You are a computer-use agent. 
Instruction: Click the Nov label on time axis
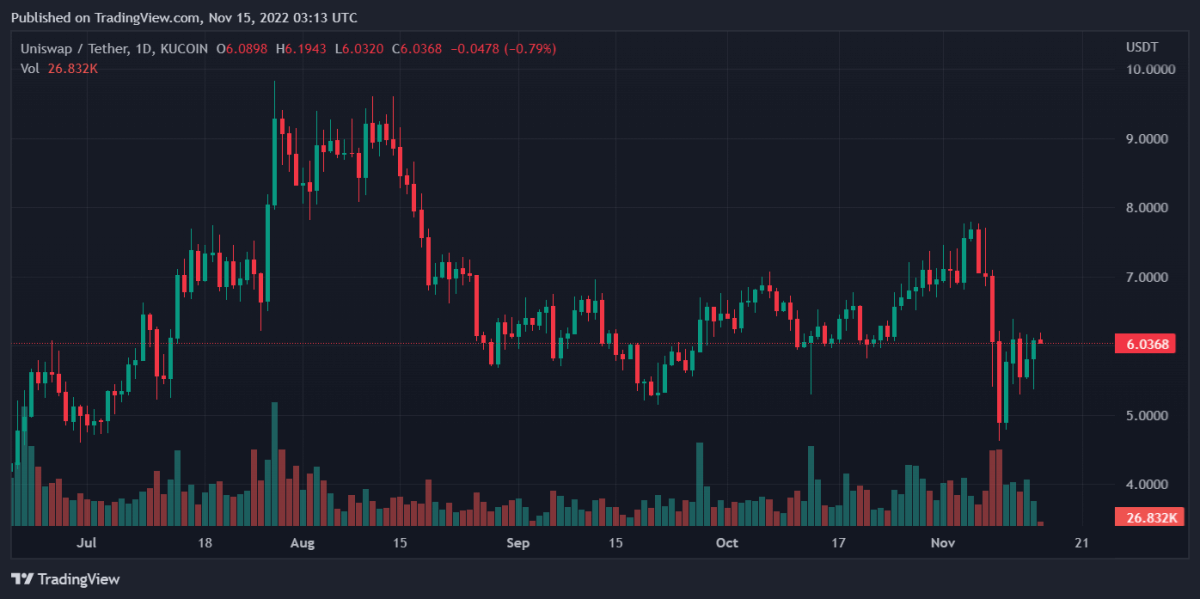(x=942, y=543)
